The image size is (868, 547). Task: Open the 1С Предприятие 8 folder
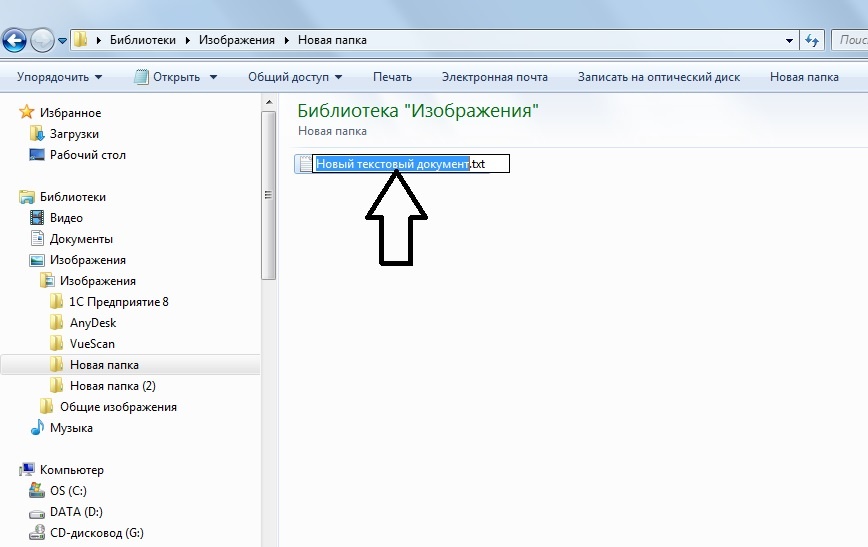tap(119, 302)
